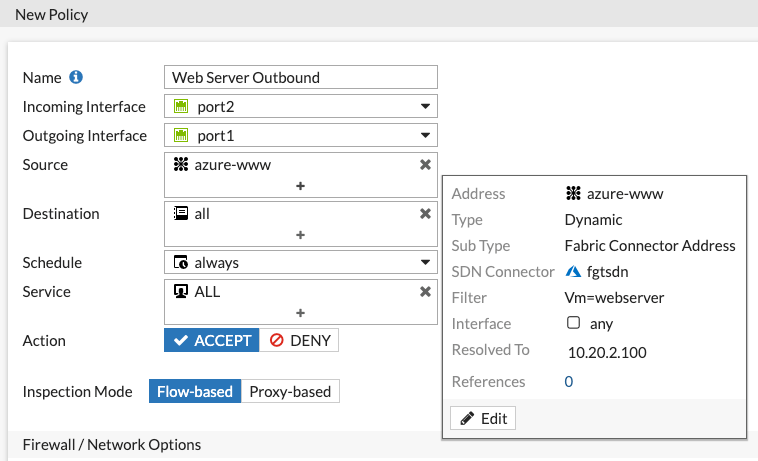The image size is (758, 461).
Task: Add another destination with plus icon
Action: tap(300, 235)
